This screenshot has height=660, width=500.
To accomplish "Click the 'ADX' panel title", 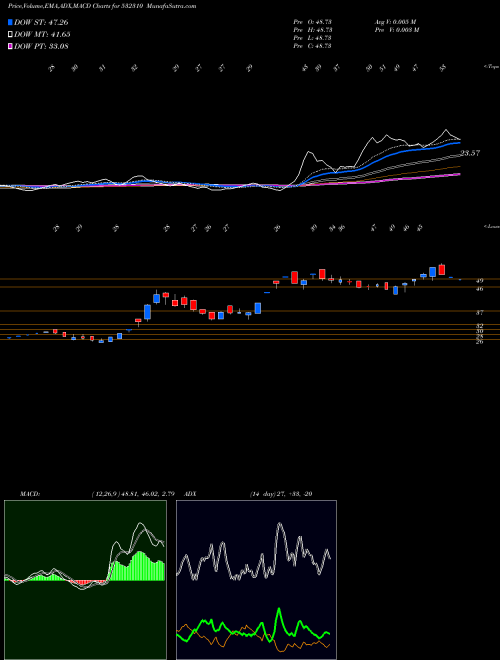I will coord(190,494).
